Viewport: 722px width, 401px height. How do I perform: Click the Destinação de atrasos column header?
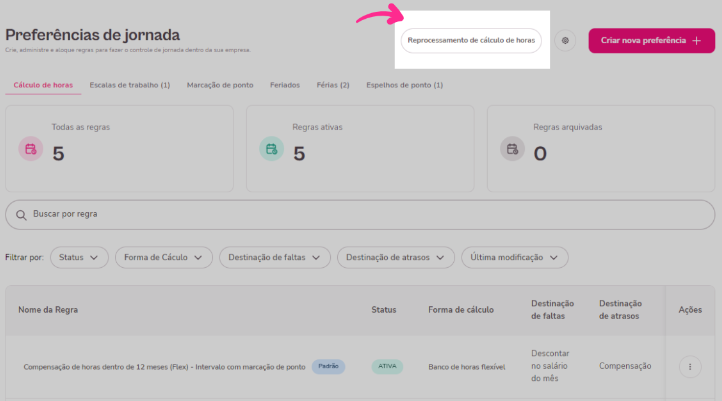pyautogui.click(x=621, y=310)
